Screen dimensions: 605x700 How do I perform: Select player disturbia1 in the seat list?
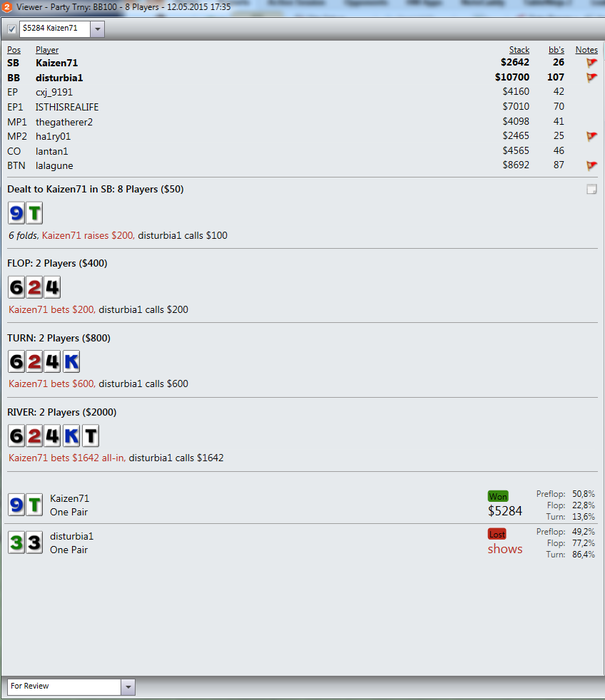tap(59, 78)
